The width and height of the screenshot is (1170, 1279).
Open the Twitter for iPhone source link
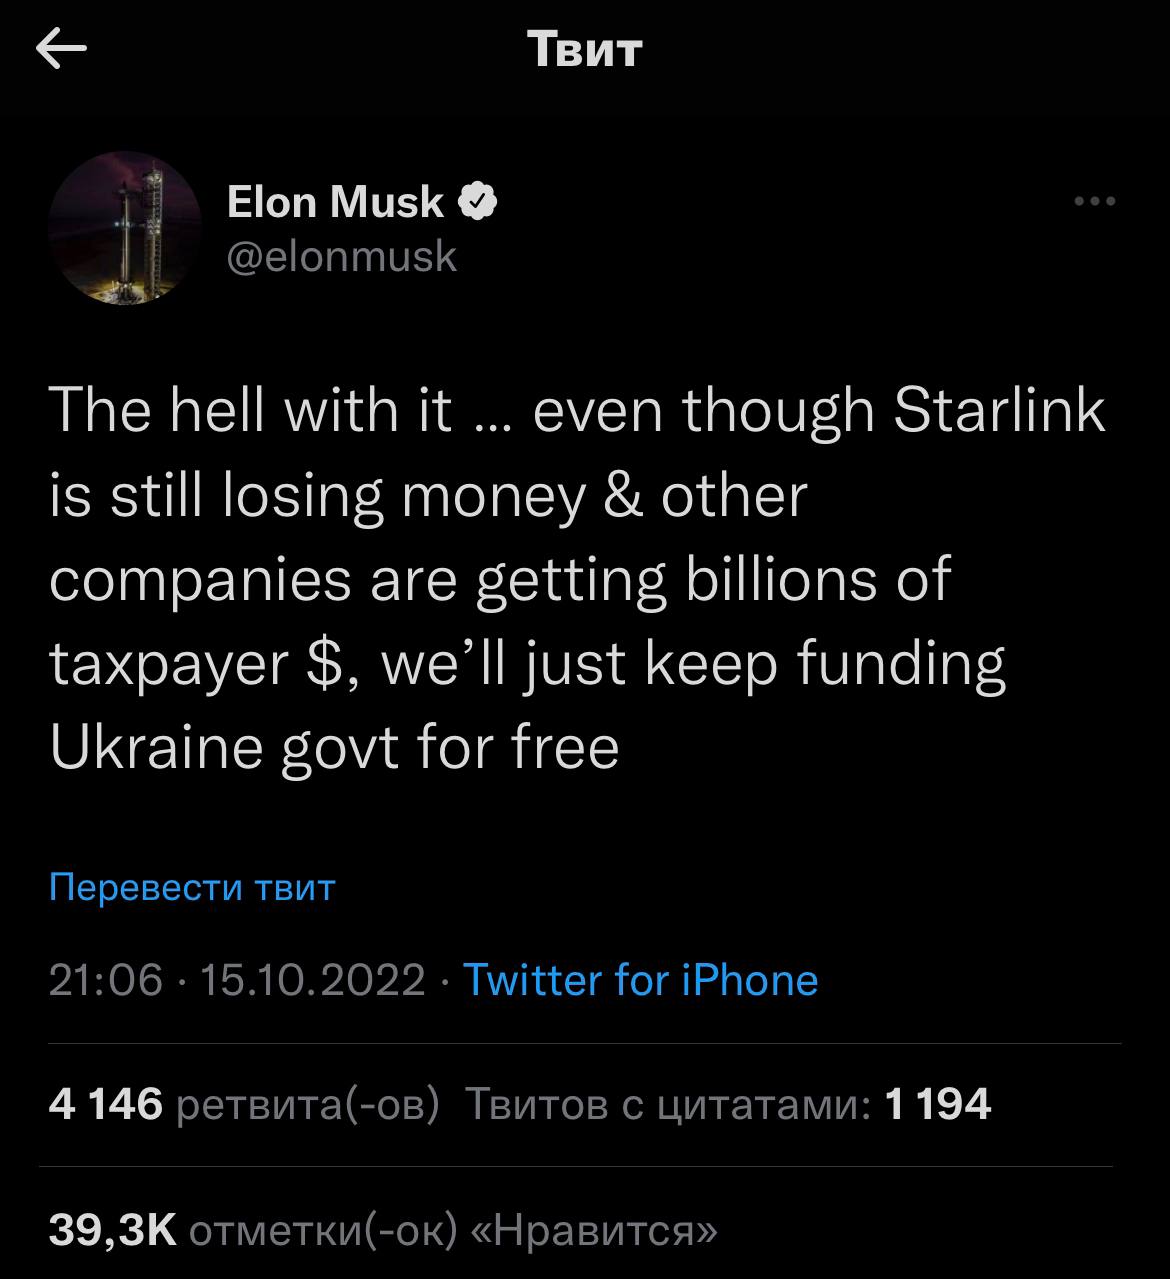641,980
